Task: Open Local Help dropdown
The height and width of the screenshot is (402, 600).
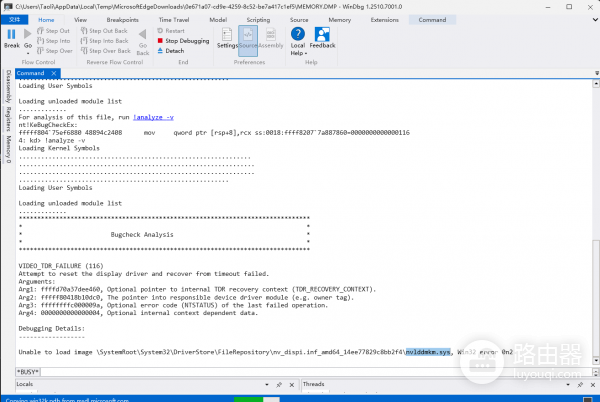Action: pos(298,41)
